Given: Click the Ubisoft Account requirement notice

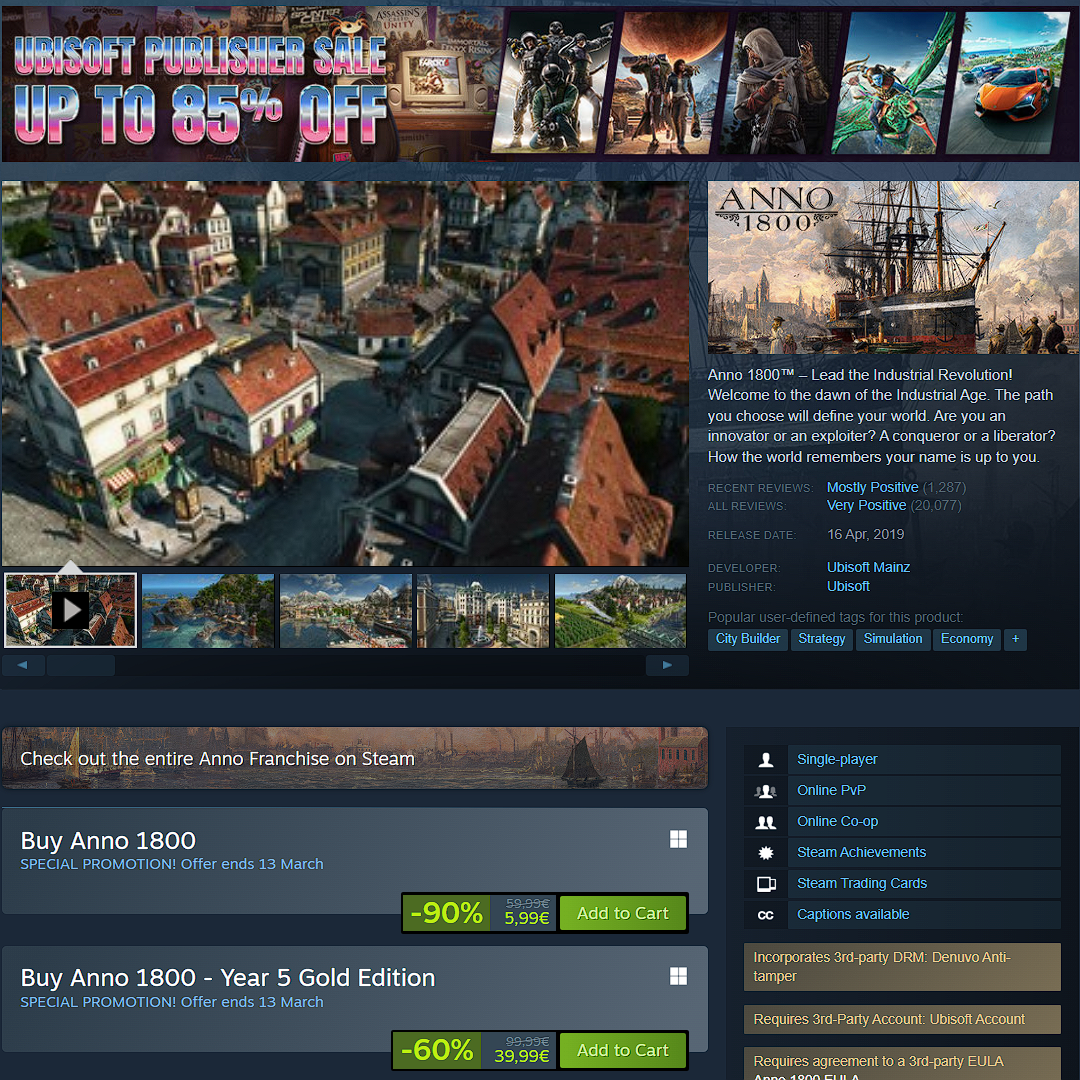Looking at the screenshot, I should pos(902,1019).
